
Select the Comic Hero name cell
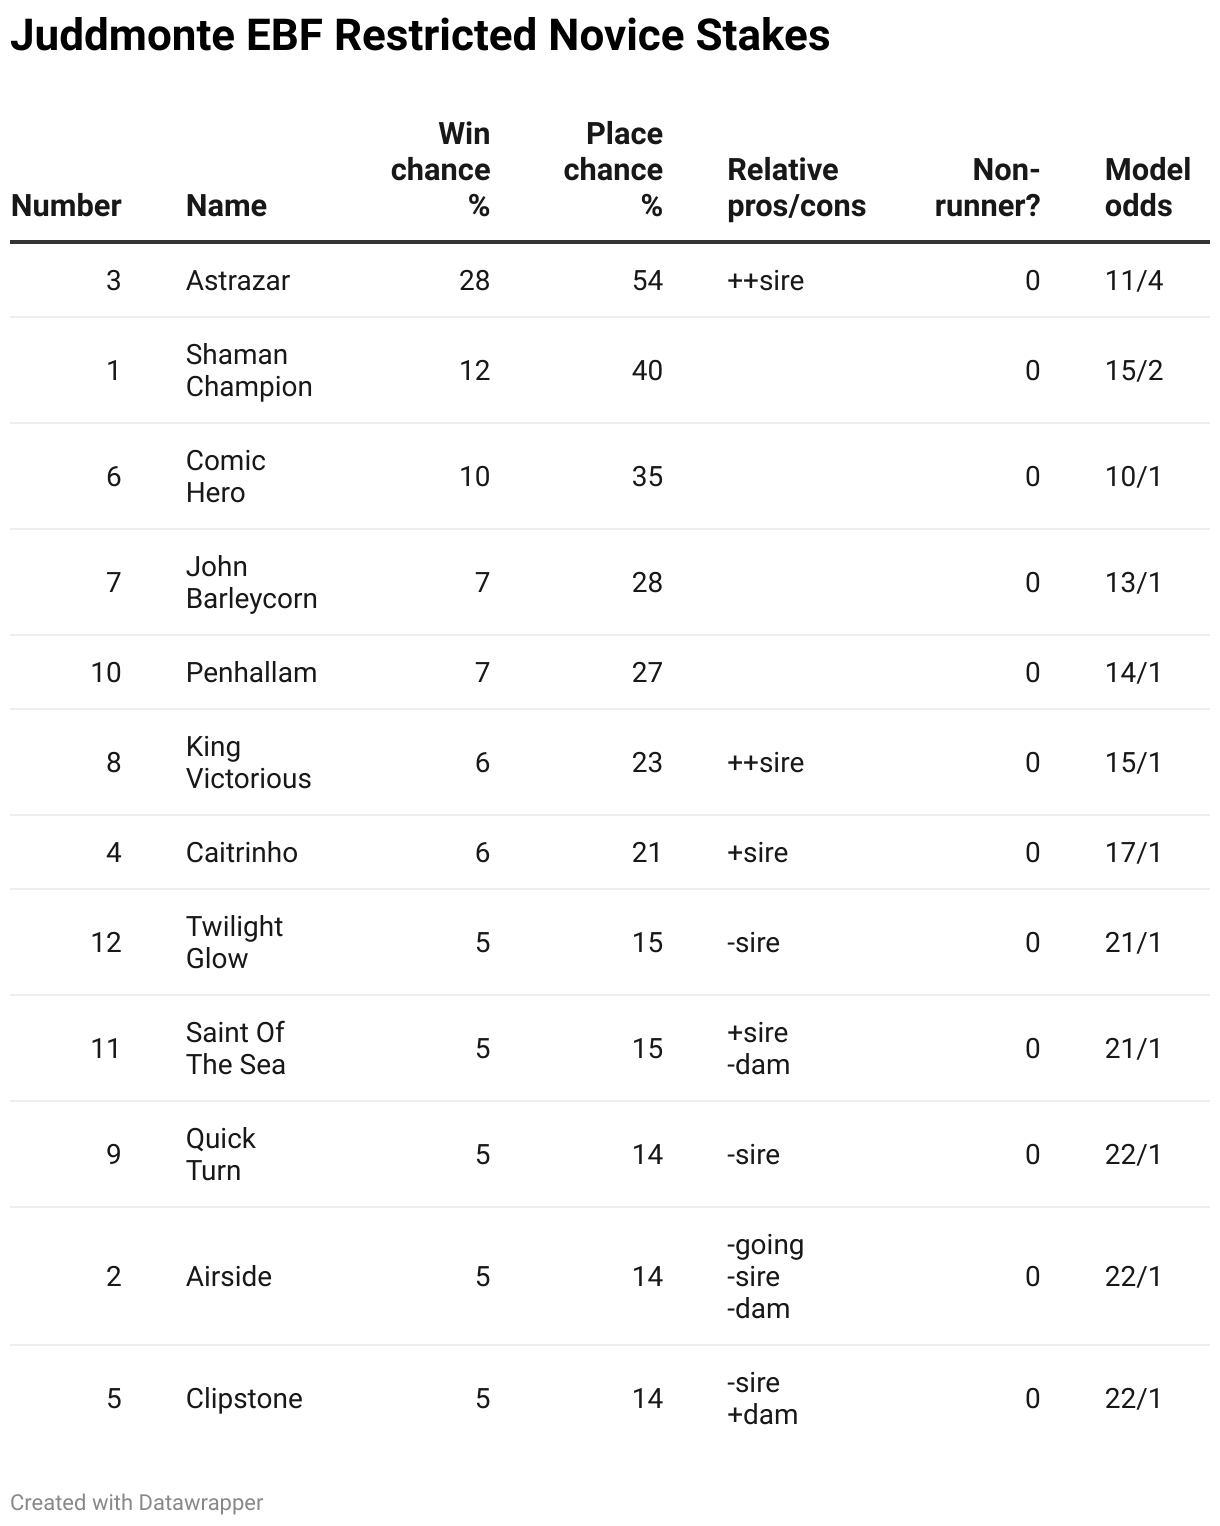[226, 477]
